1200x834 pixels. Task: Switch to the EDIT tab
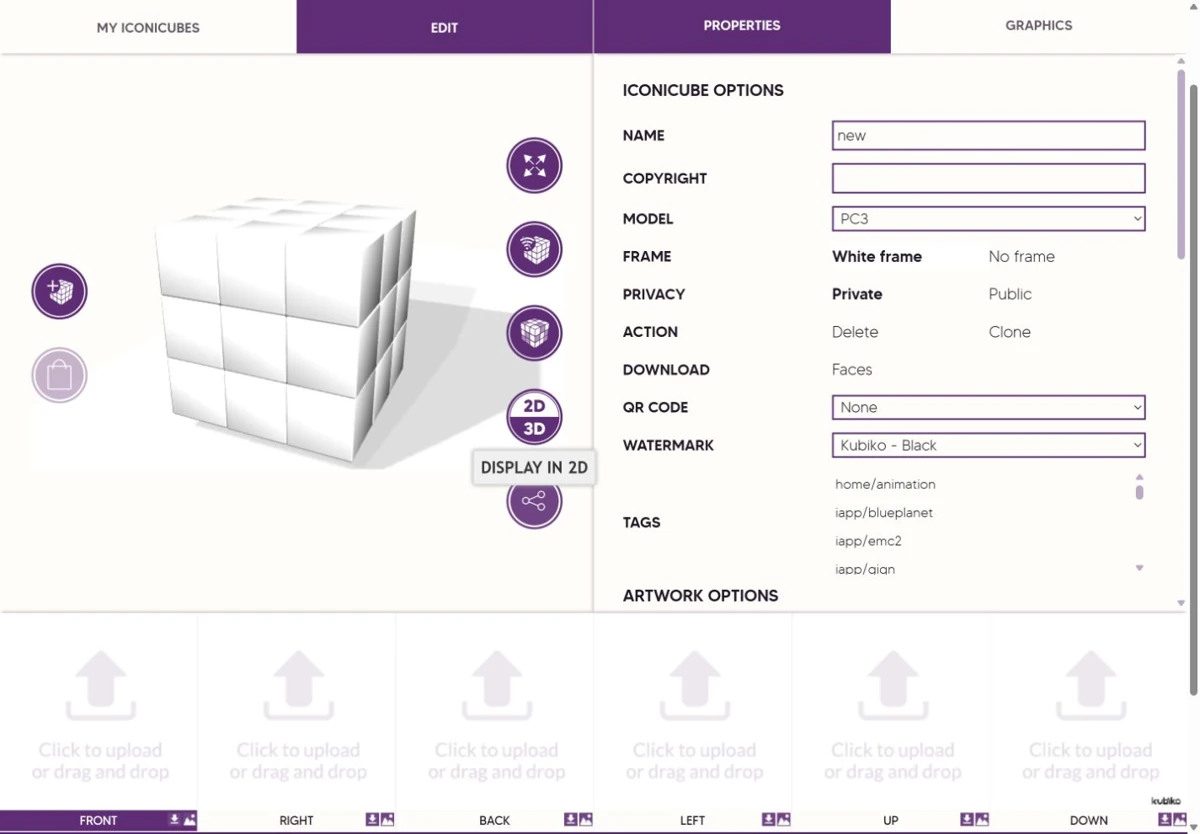point(445,27)
